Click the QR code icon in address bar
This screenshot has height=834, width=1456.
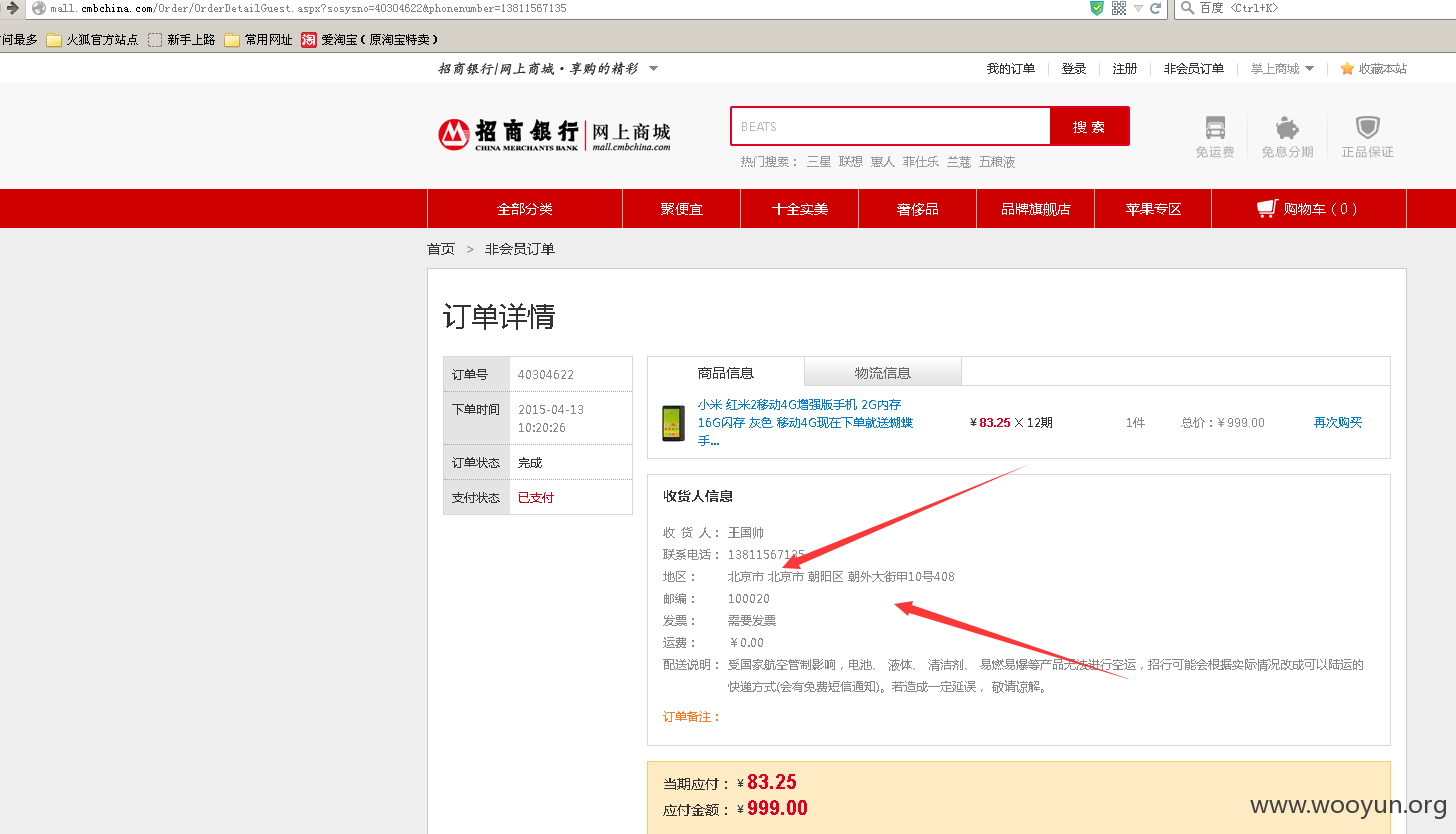(1119, 8)
